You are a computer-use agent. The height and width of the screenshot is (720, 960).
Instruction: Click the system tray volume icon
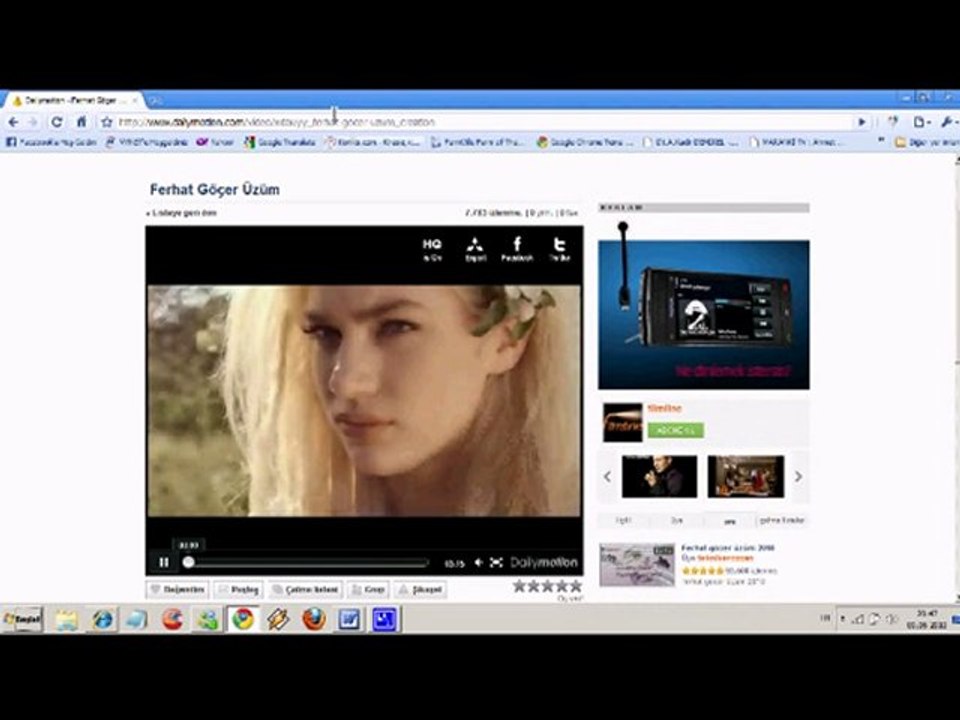pos(892,620)
